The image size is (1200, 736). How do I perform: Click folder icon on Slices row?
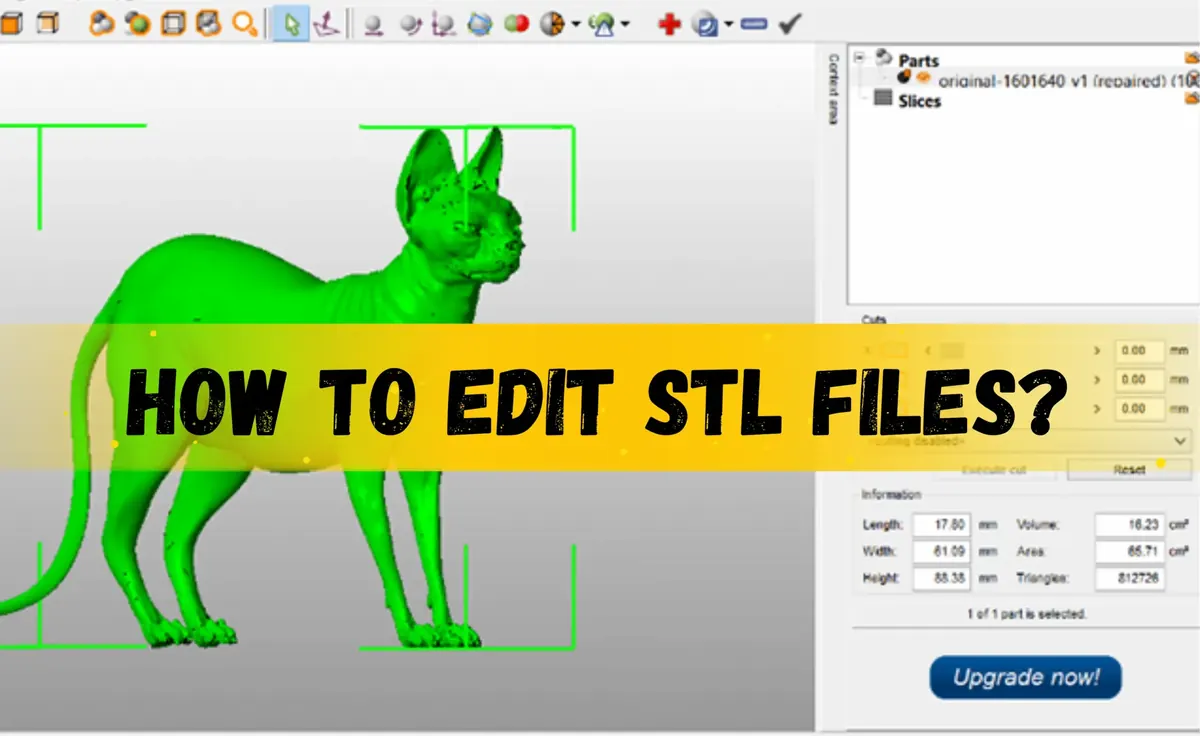pos(1191,98)
